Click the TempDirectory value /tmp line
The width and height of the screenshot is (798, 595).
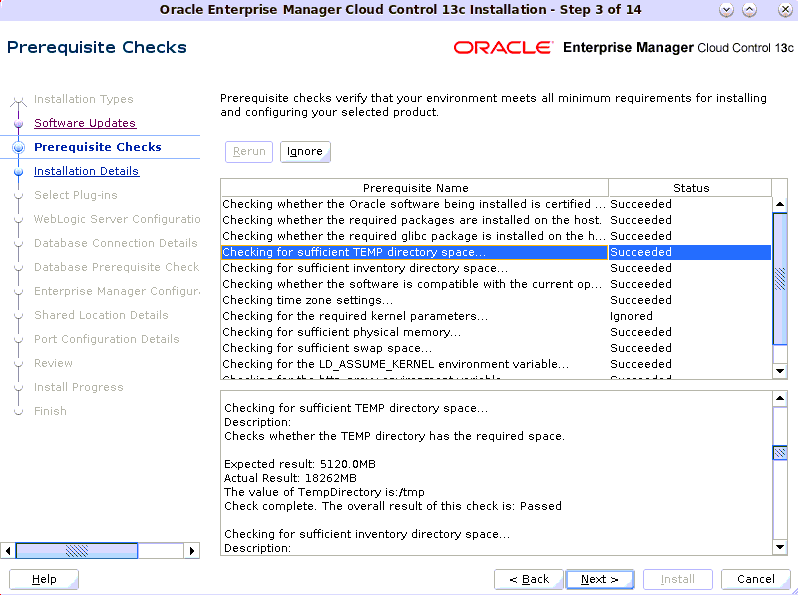coord(324,492)
